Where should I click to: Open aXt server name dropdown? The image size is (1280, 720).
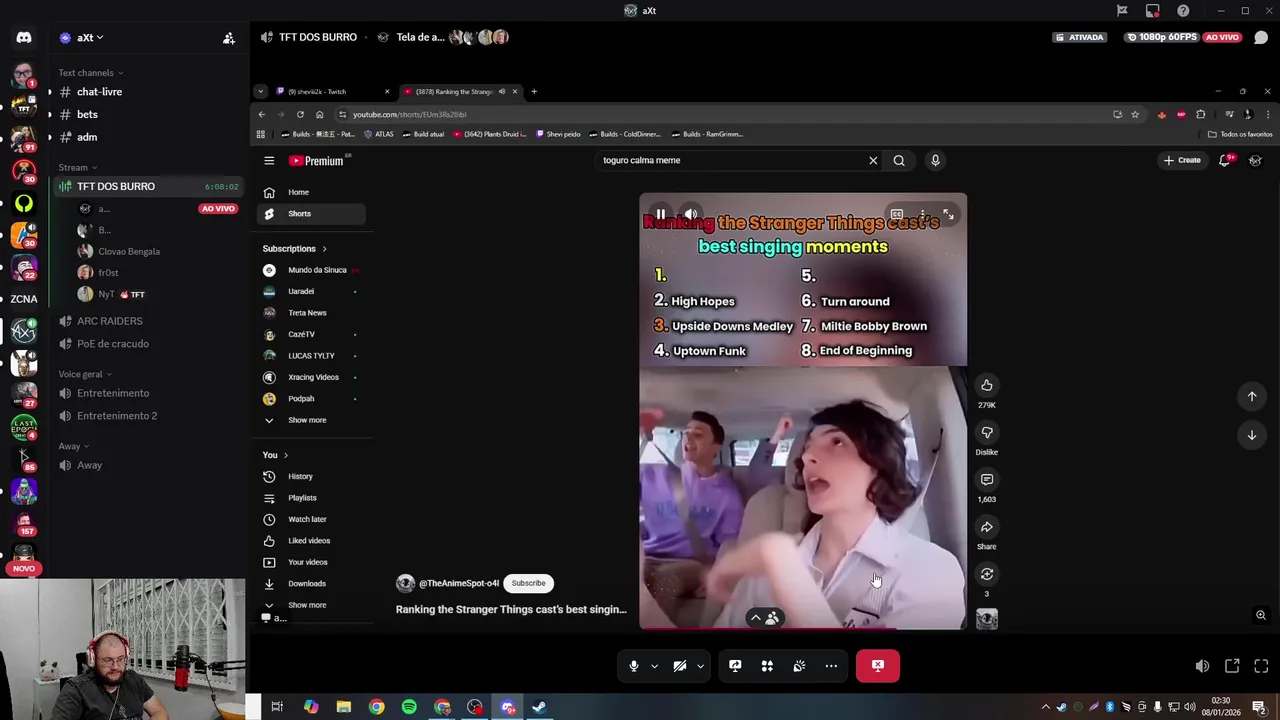pyautogui.click(x=91, y=38)
